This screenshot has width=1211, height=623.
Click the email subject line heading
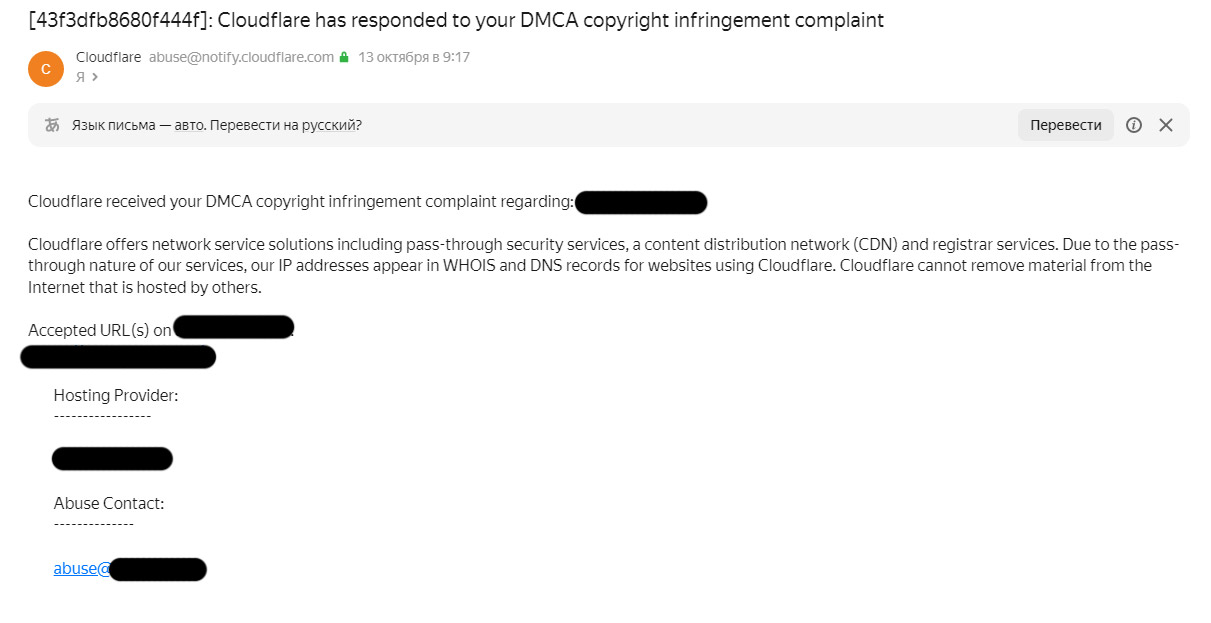(x=456, y=20)
